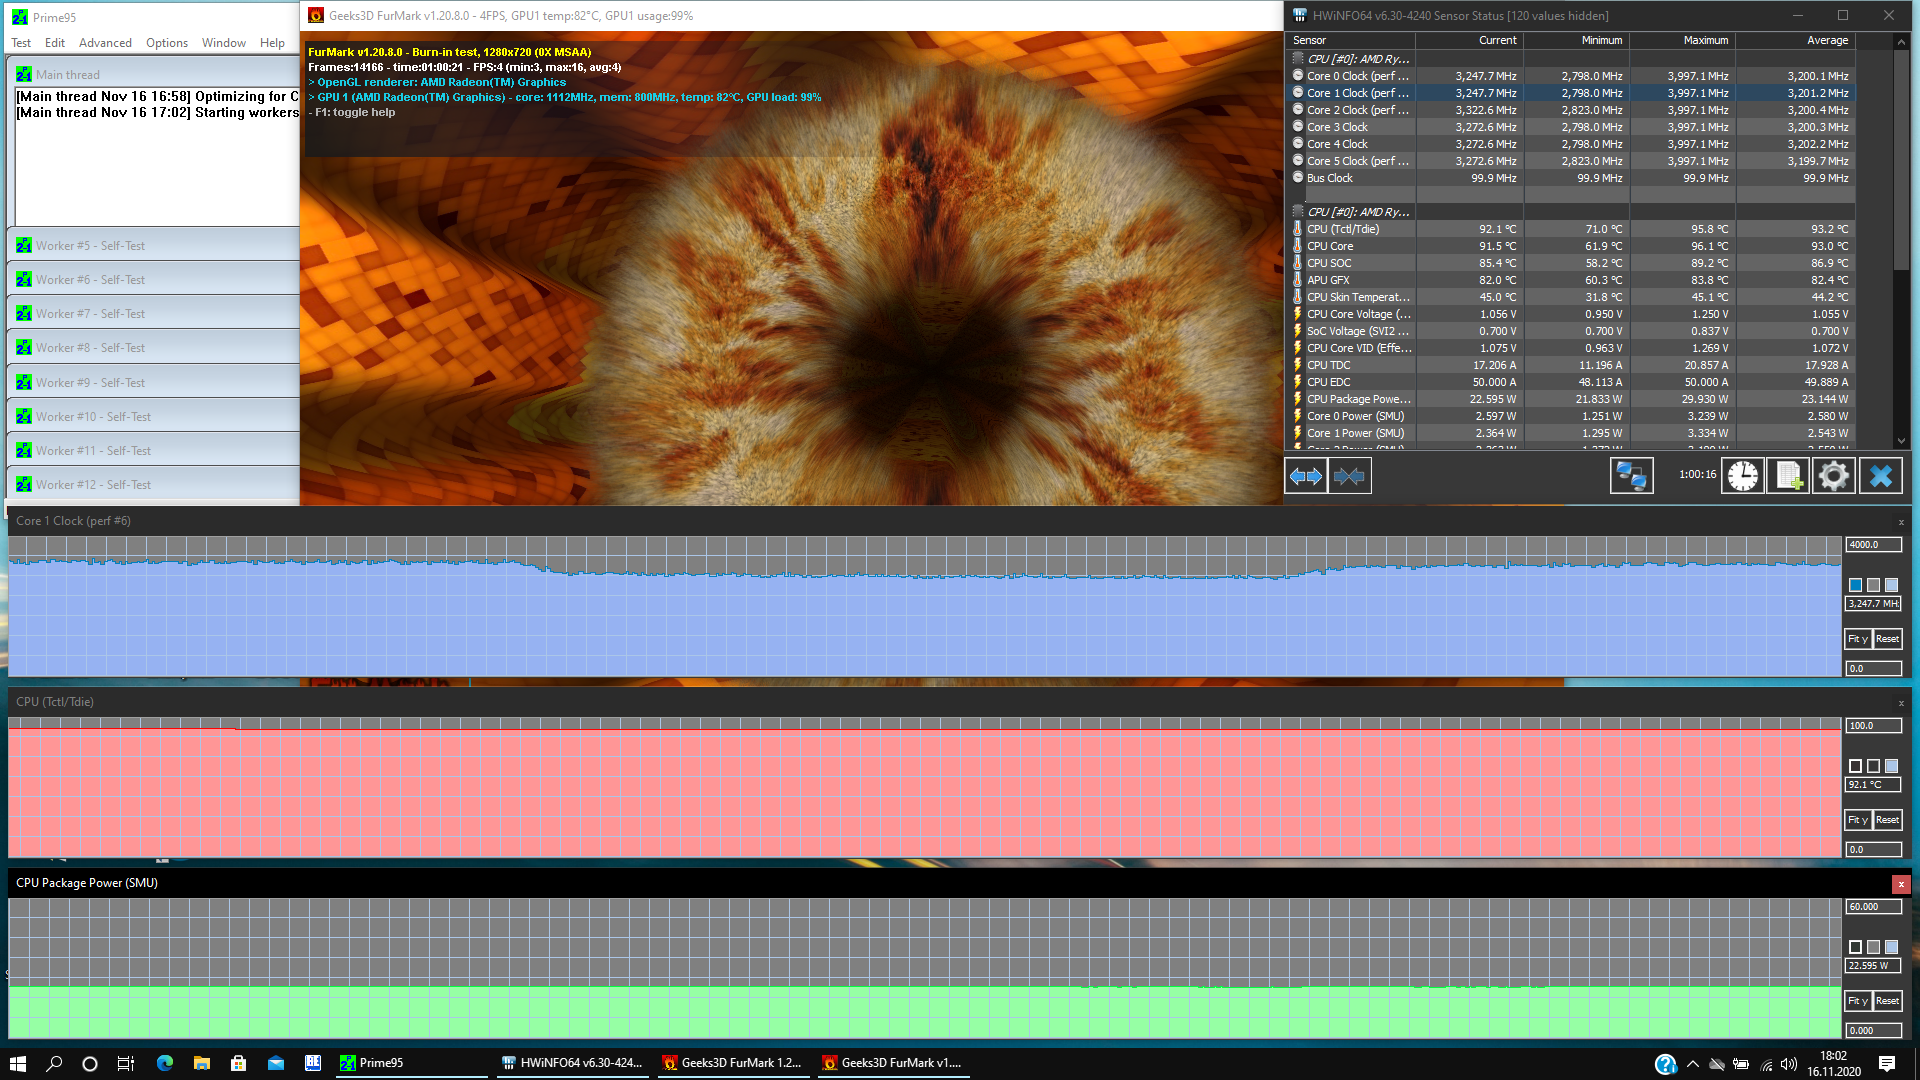Click Reset in CPU Package Power graph
The width and height of the screenshot is (1920, 1080).
click(x=1887, y=1001)
